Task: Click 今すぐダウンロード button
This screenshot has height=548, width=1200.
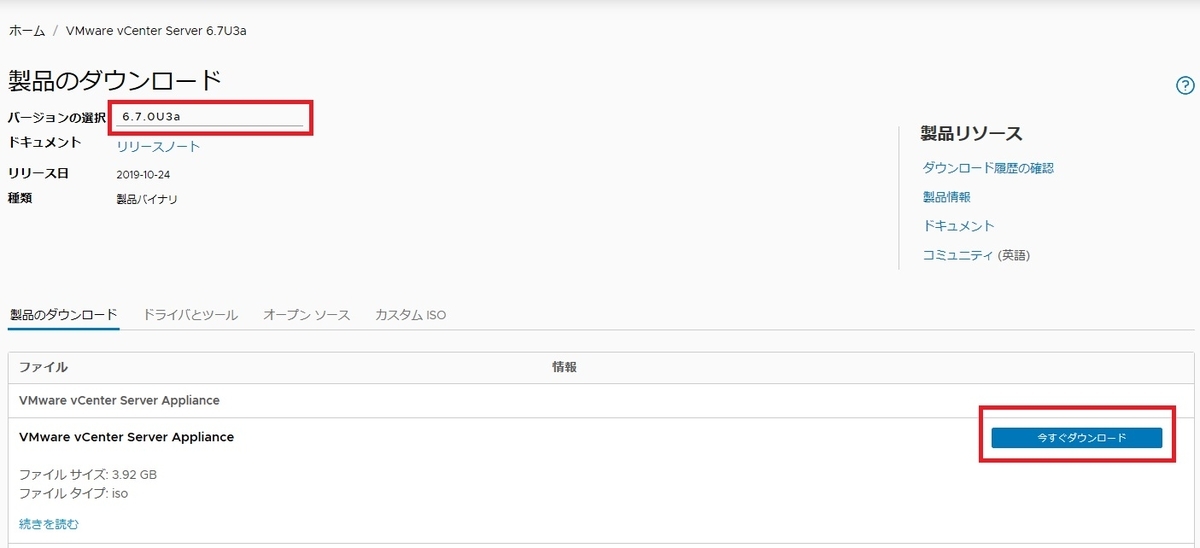Action: [x=1077, y=438]
